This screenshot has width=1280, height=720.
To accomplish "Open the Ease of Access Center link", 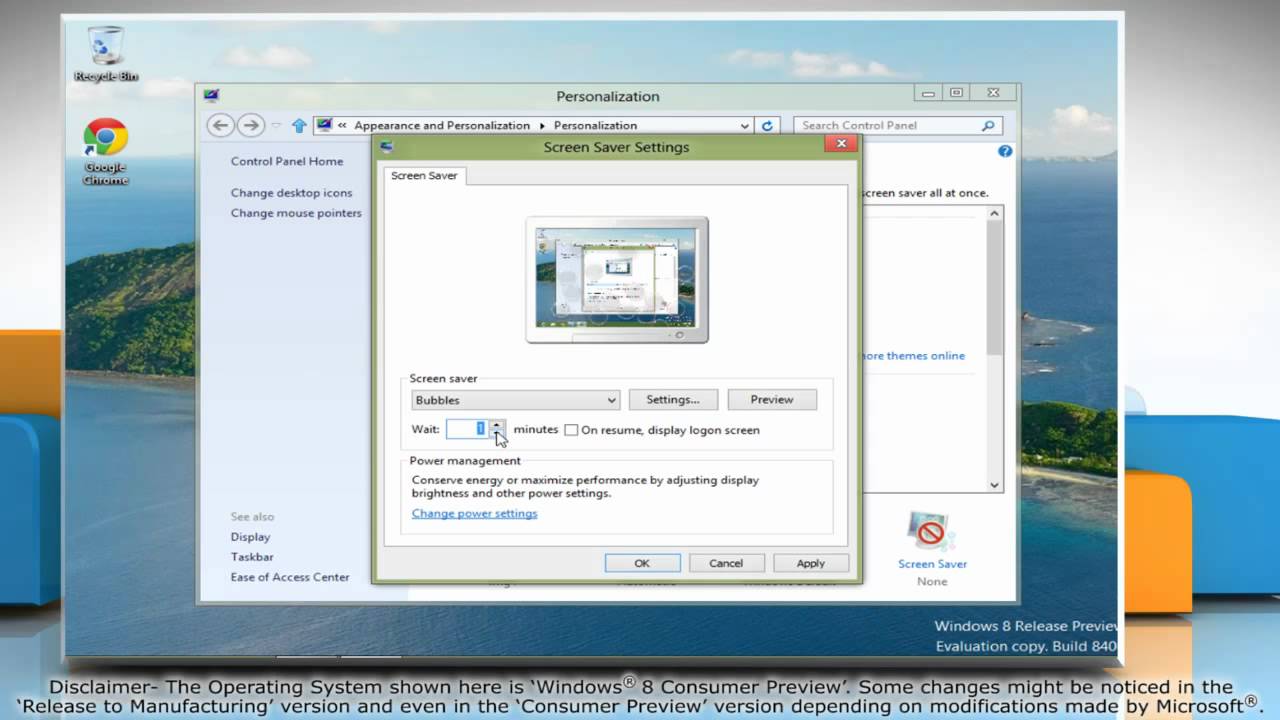I will [x=290, y=577].
